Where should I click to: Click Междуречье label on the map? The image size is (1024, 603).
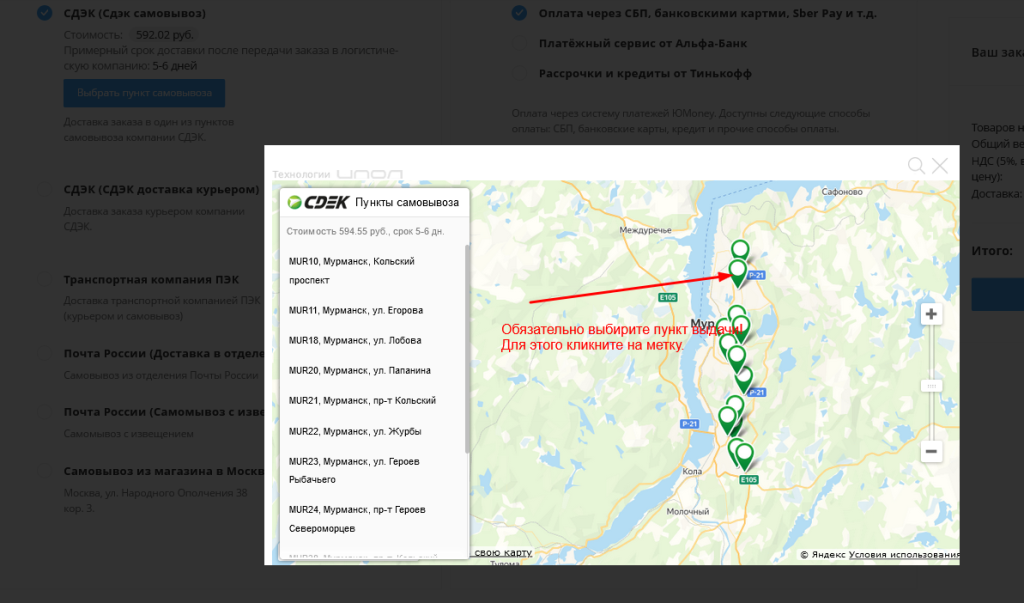coord(645,230)
